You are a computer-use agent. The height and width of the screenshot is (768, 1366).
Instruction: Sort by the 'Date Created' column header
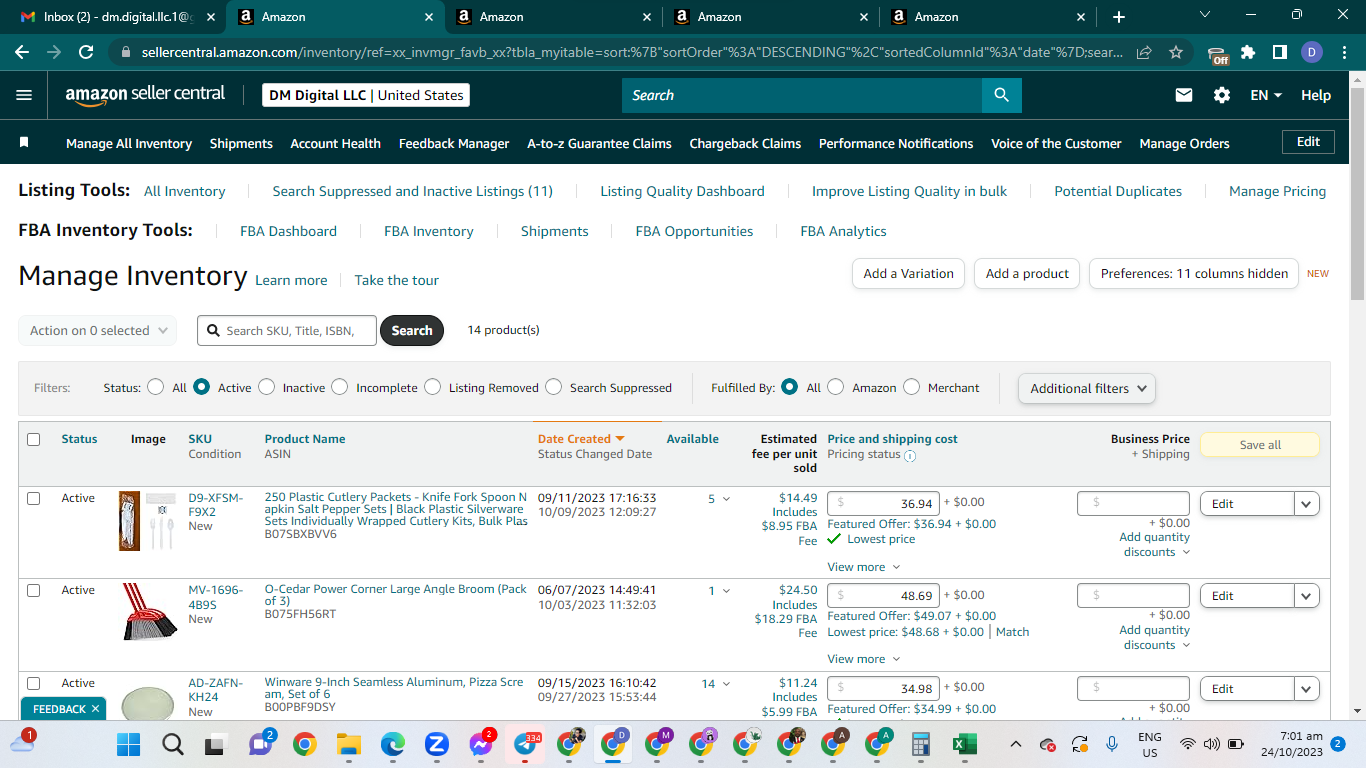[x=581, y=439]
